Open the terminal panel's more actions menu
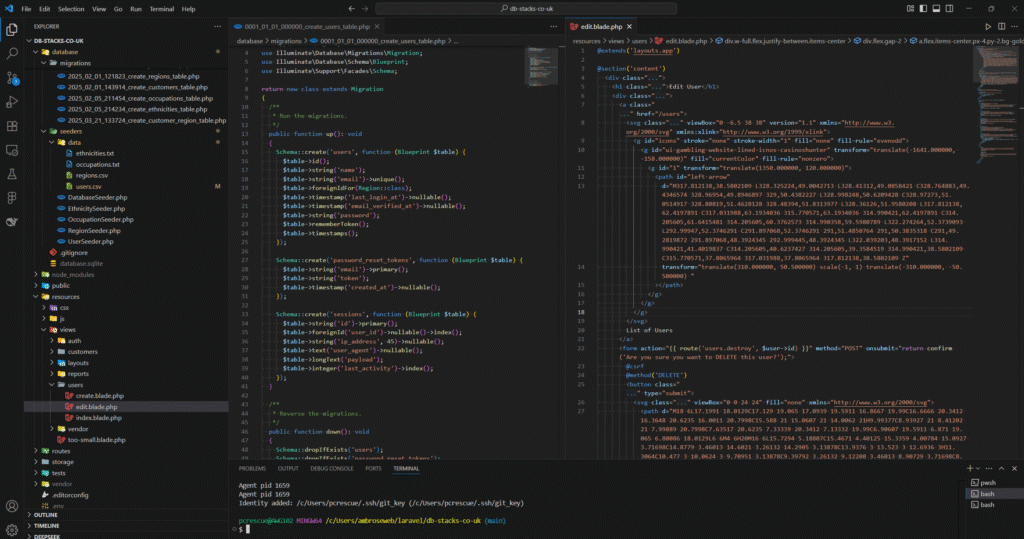1024x539 pixels. point(989,468)
